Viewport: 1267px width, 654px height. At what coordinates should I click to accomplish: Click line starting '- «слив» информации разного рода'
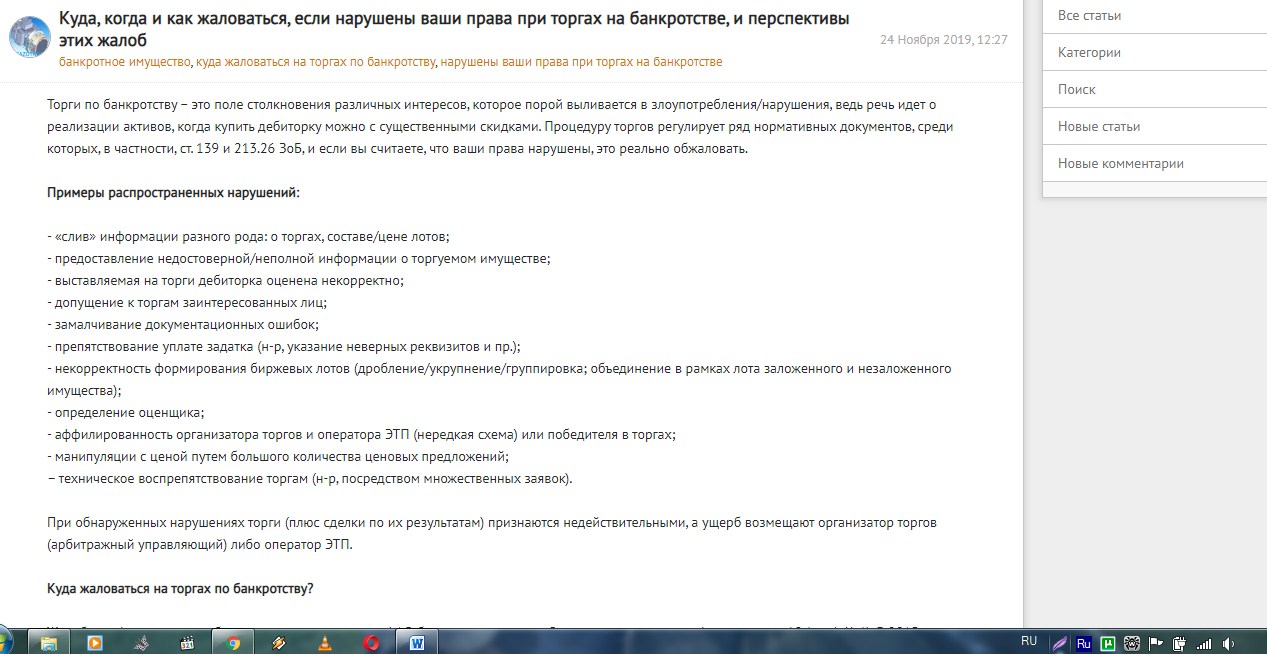(x=248, y=237)
